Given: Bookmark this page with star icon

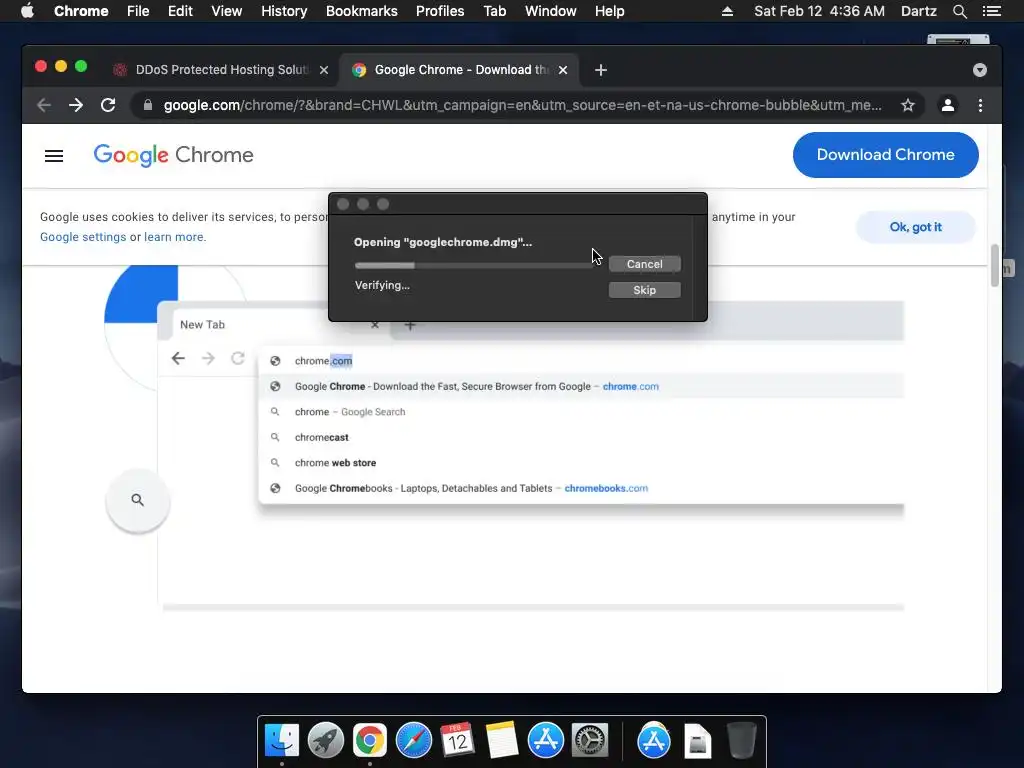Looking at the screenshot, I should (908, 105).
